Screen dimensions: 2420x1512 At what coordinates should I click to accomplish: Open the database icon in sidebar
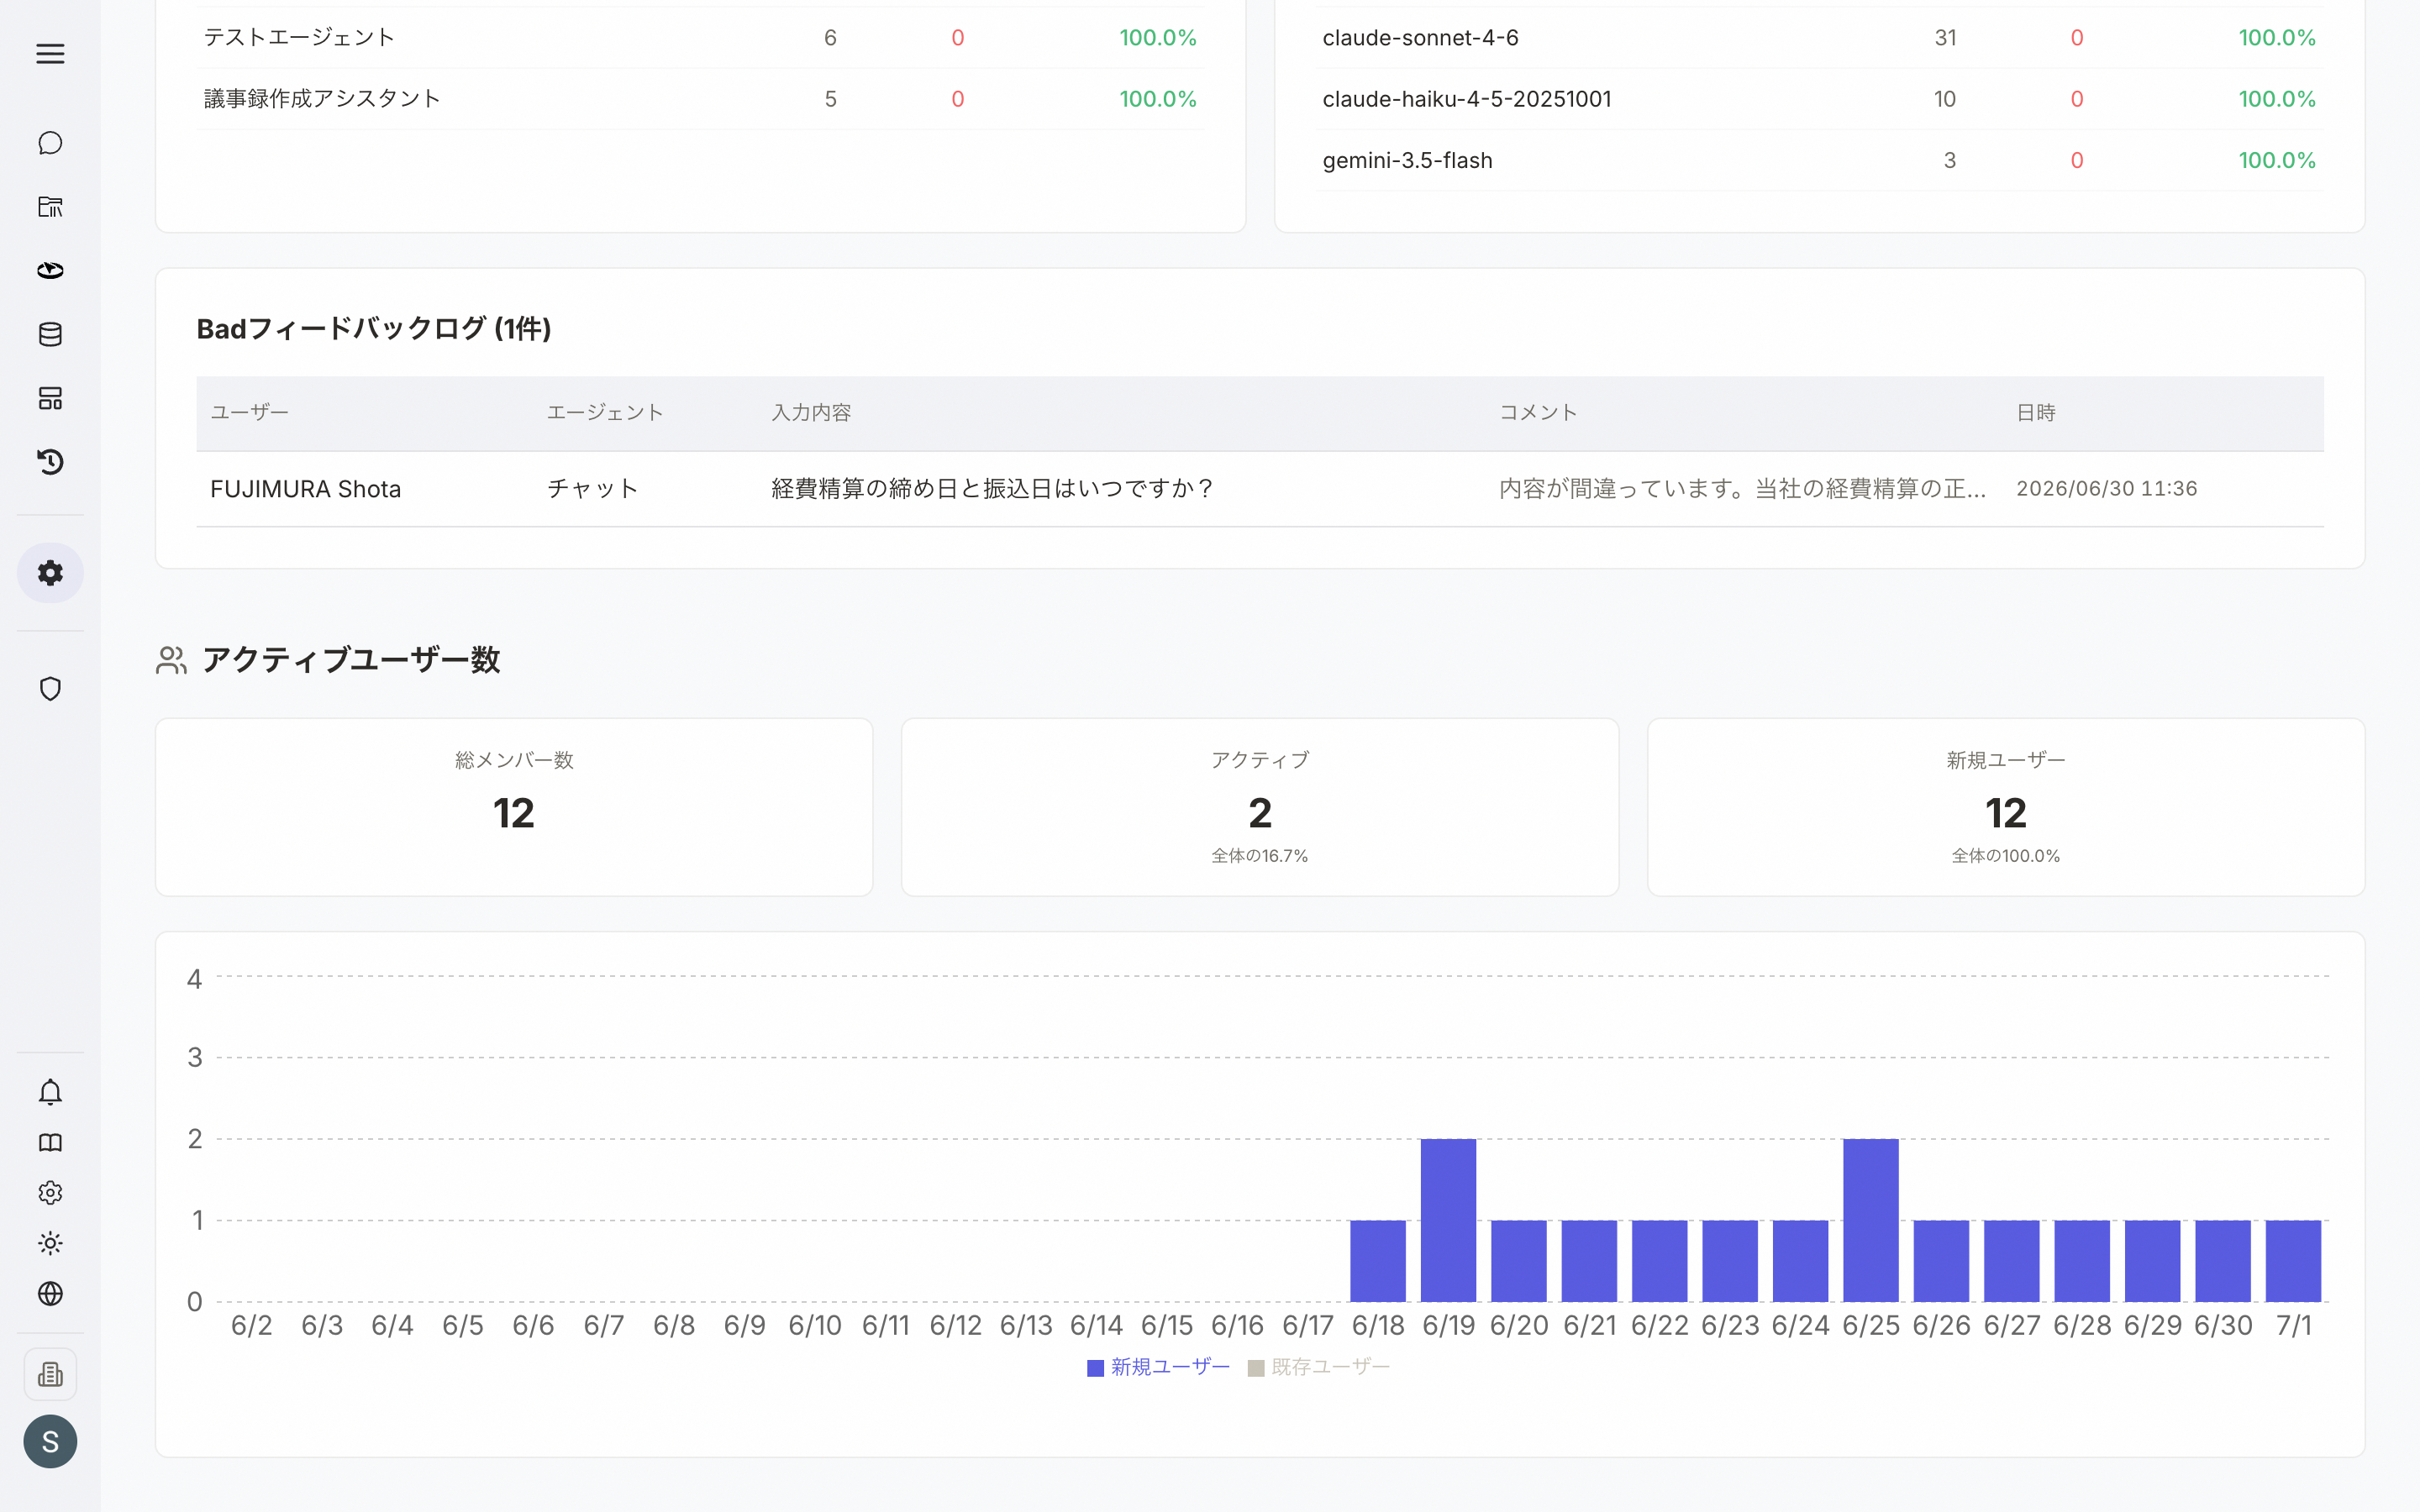tap(50, 335)
